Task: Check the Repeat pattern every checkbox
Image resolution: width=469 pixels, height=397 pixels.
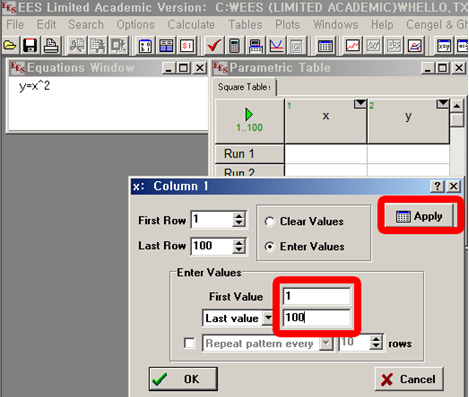Action: point(189,343)
